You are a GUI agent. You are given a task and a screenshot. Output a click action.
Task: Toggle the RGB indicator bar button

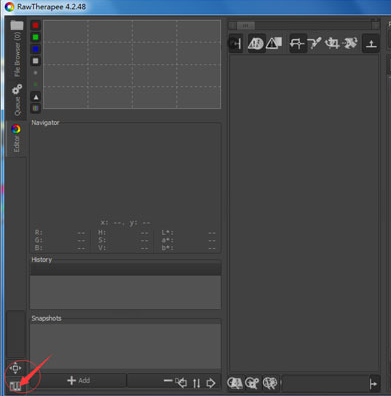(36, 108)
